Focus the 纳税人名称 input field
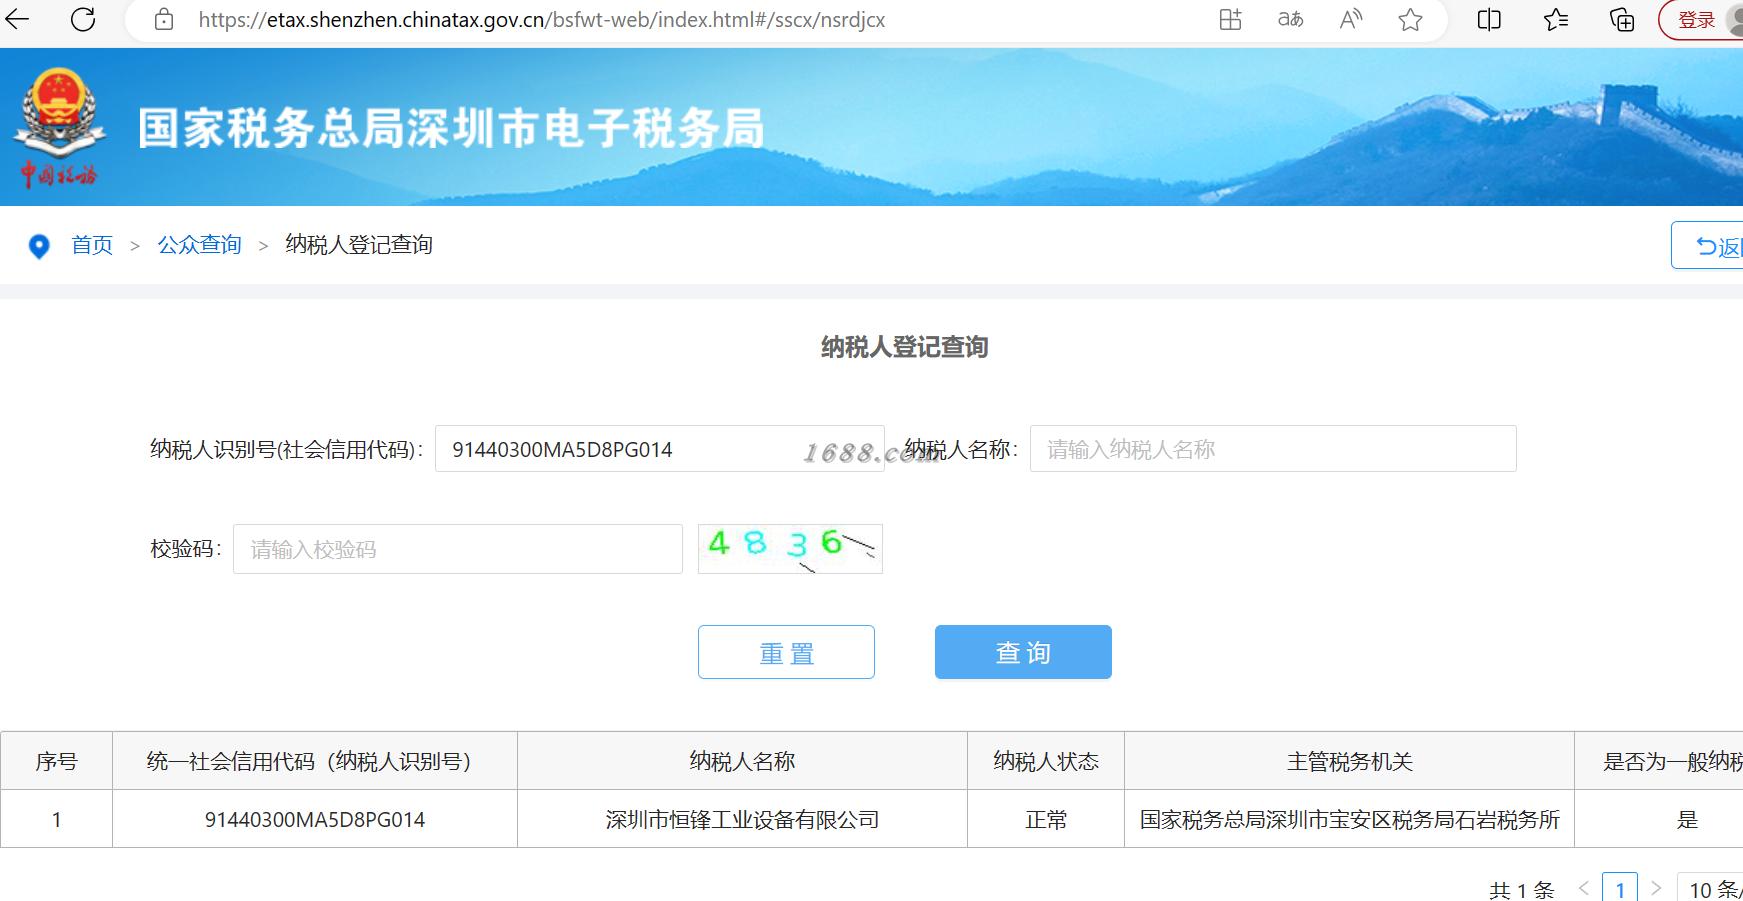The width and height of the screenshot is (1743, 901). tap(1273, 449)
